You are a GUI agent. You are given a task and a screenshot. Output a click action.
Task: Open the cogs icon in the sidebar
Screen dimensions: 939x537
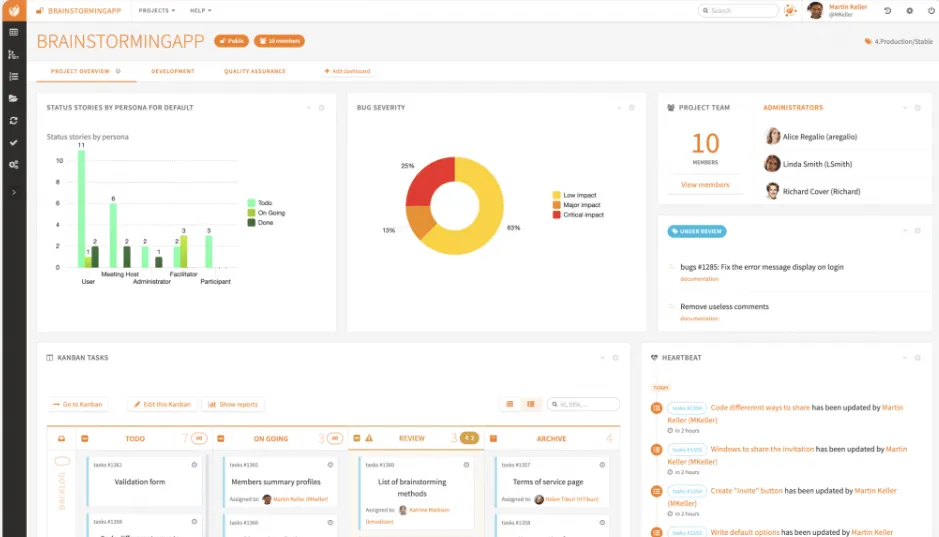[x=13, y=165]
